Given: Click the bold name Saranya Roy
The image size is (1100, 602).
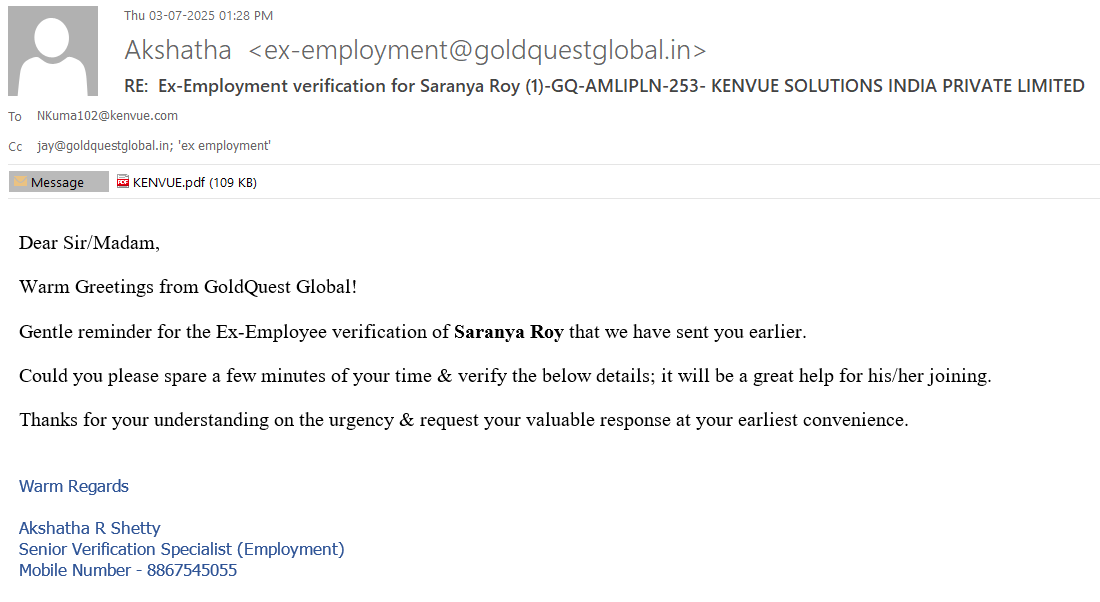Looking at the screenshot, I should coord(508,332).
